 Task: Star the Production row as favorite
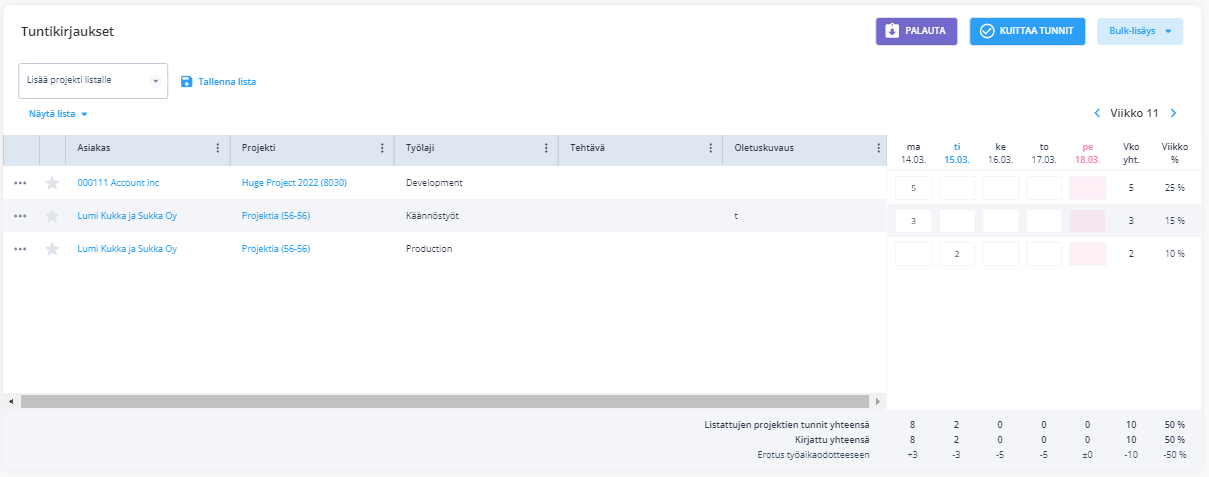click(x=52, y=249)
